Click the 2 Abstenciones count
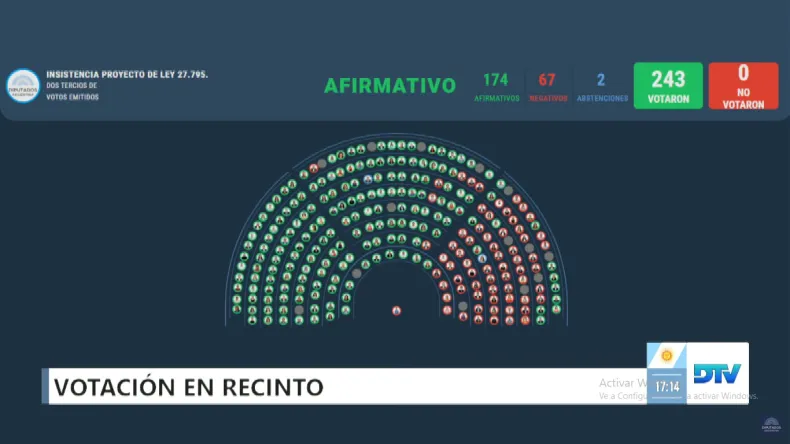This screenshot has height=444, width=790. pyautogui.click(x=601, y=80)
